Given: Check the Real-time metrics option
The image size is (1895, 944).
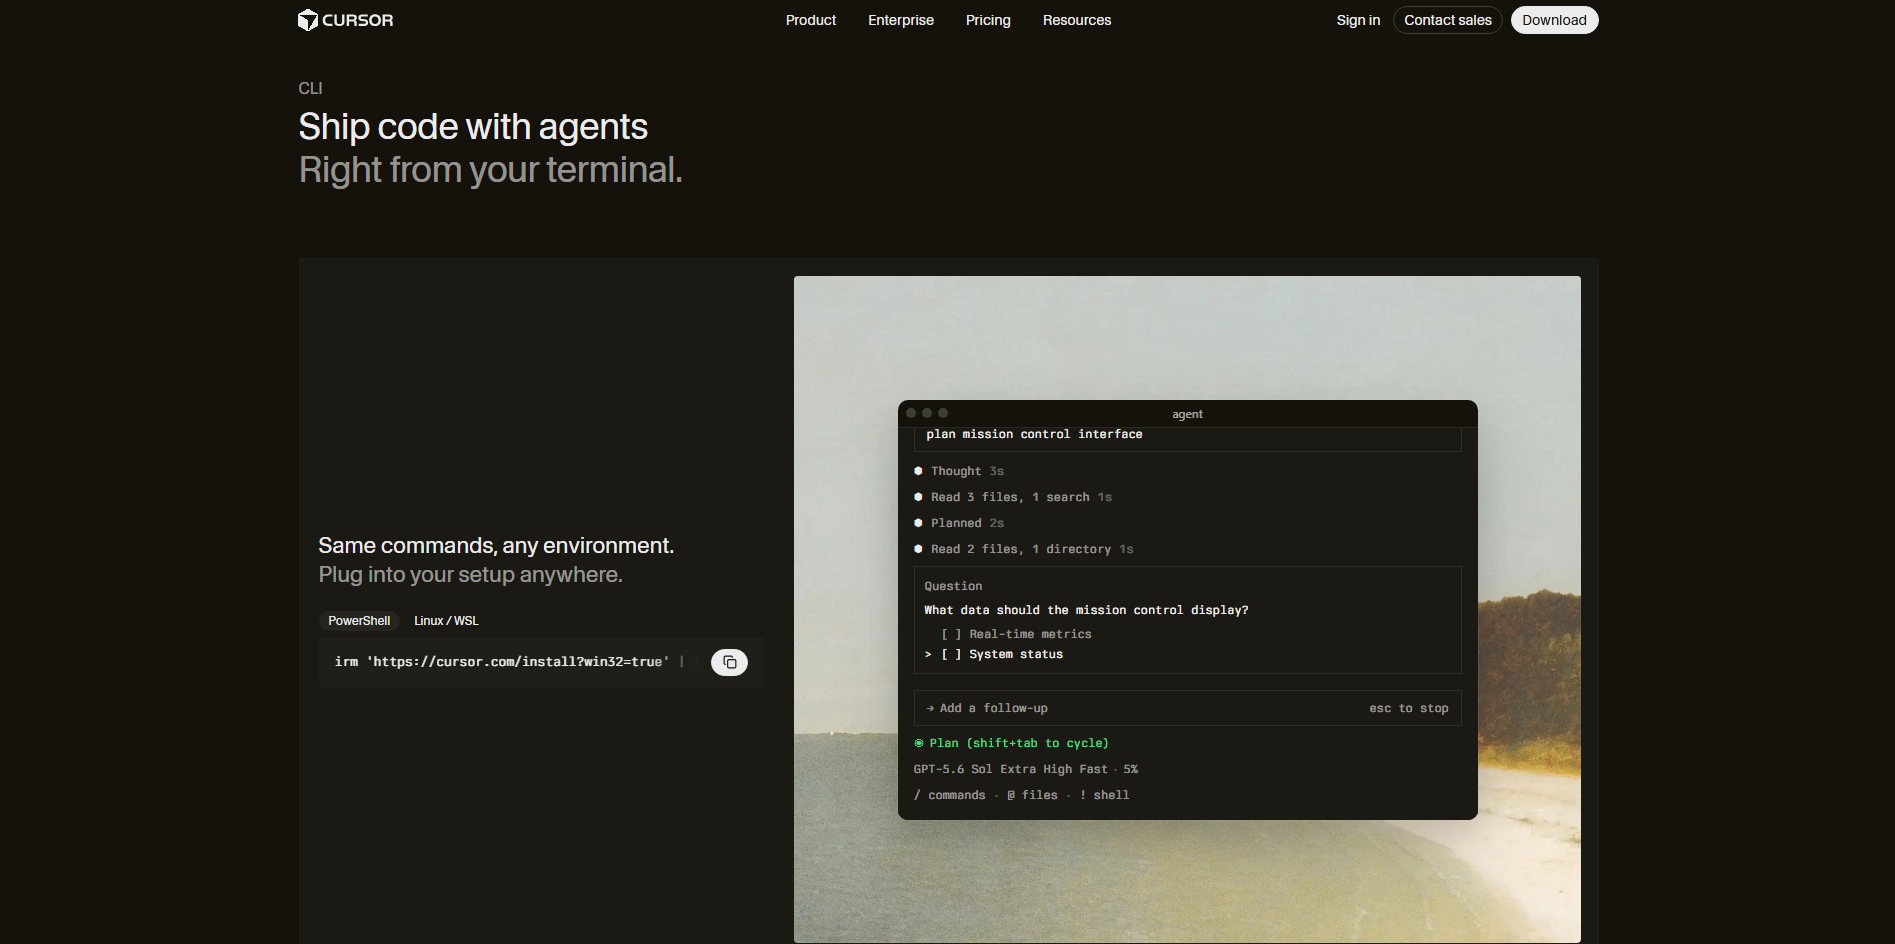Looking at the screenshot, I should pyautogui.click(x=1016, y=634).
